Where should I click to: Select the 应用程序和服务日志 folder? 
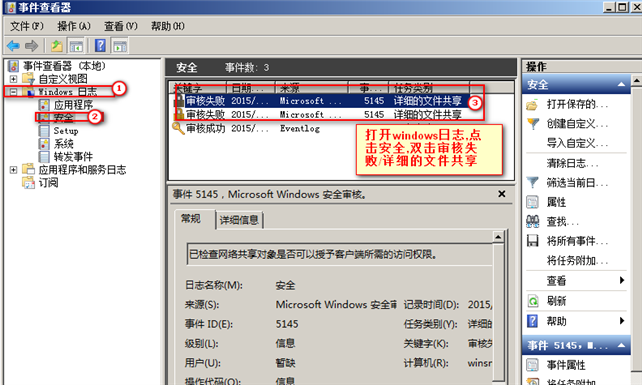(82, 170)
